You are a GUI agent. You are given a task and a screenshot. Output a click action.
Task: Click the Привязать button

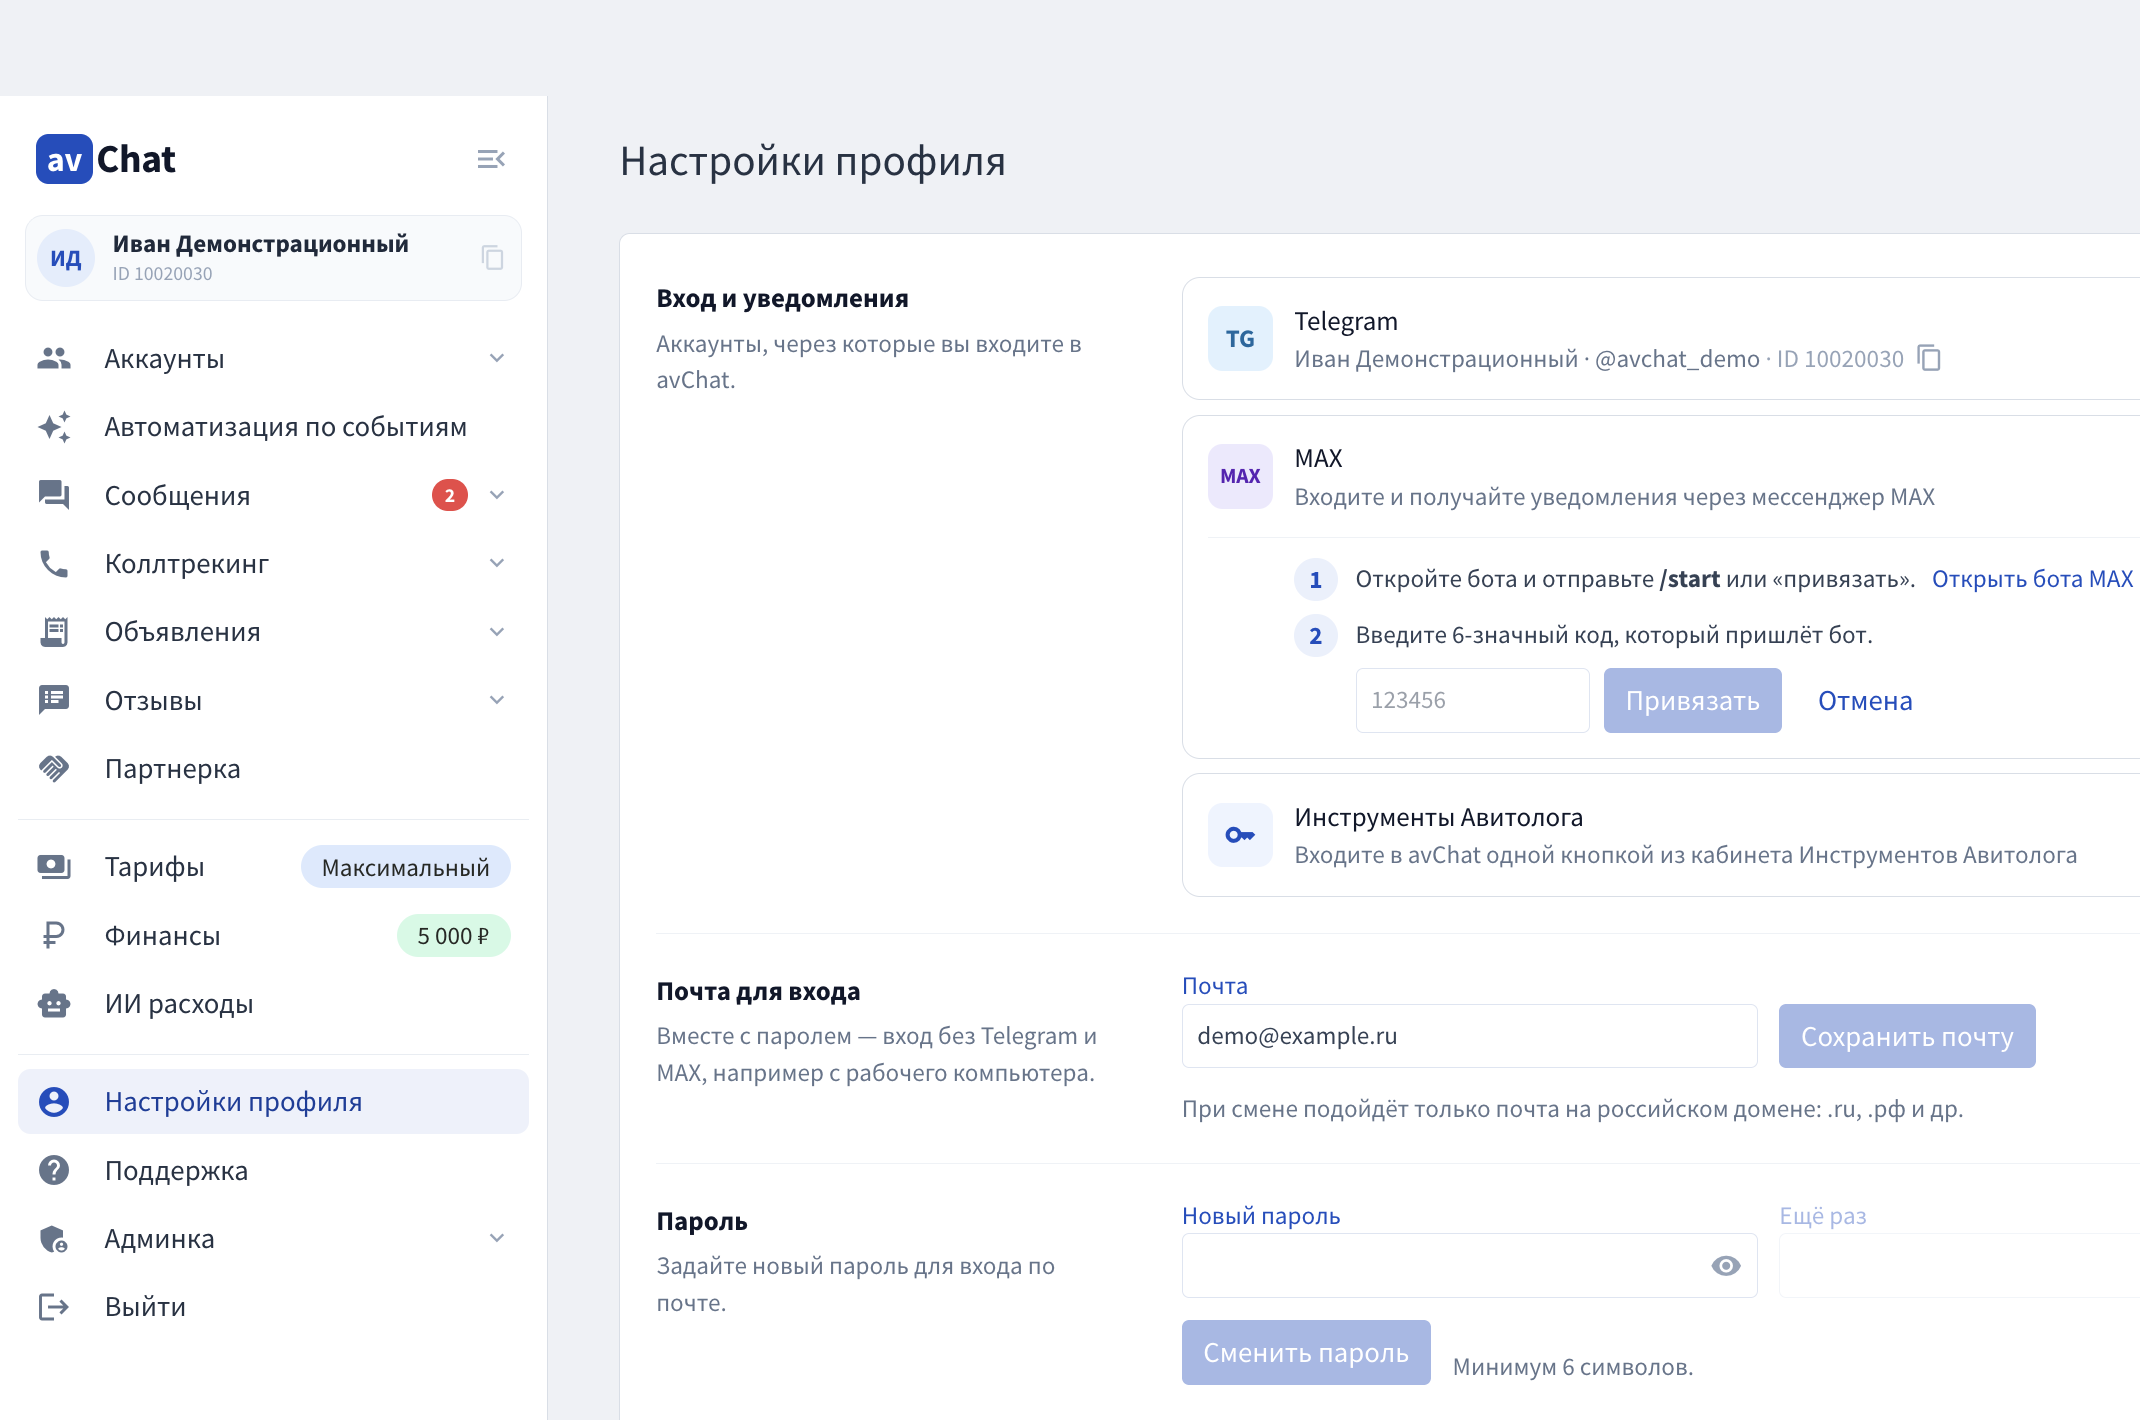tap(1692, 700)
